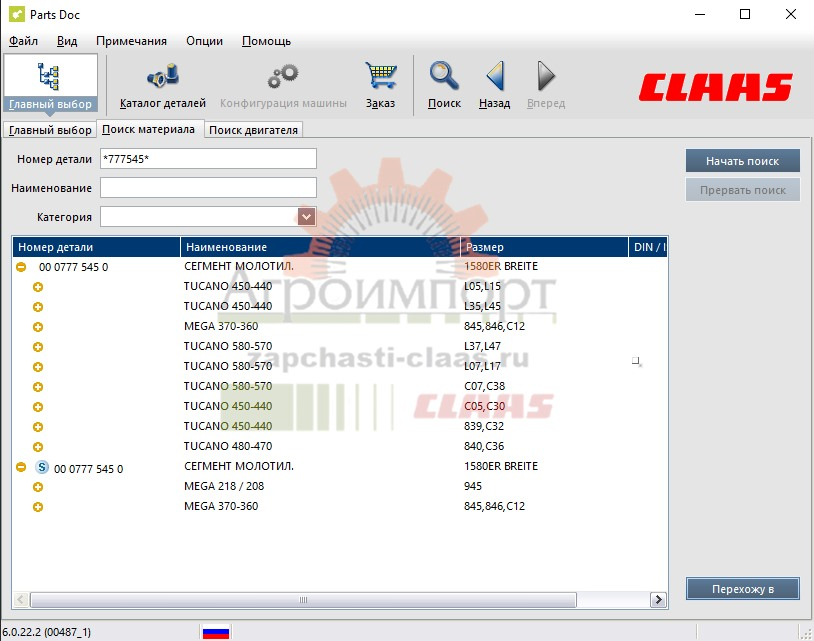Click the scroll right arrow
This screenshot has height=641, width=814.
pos(658,600)
